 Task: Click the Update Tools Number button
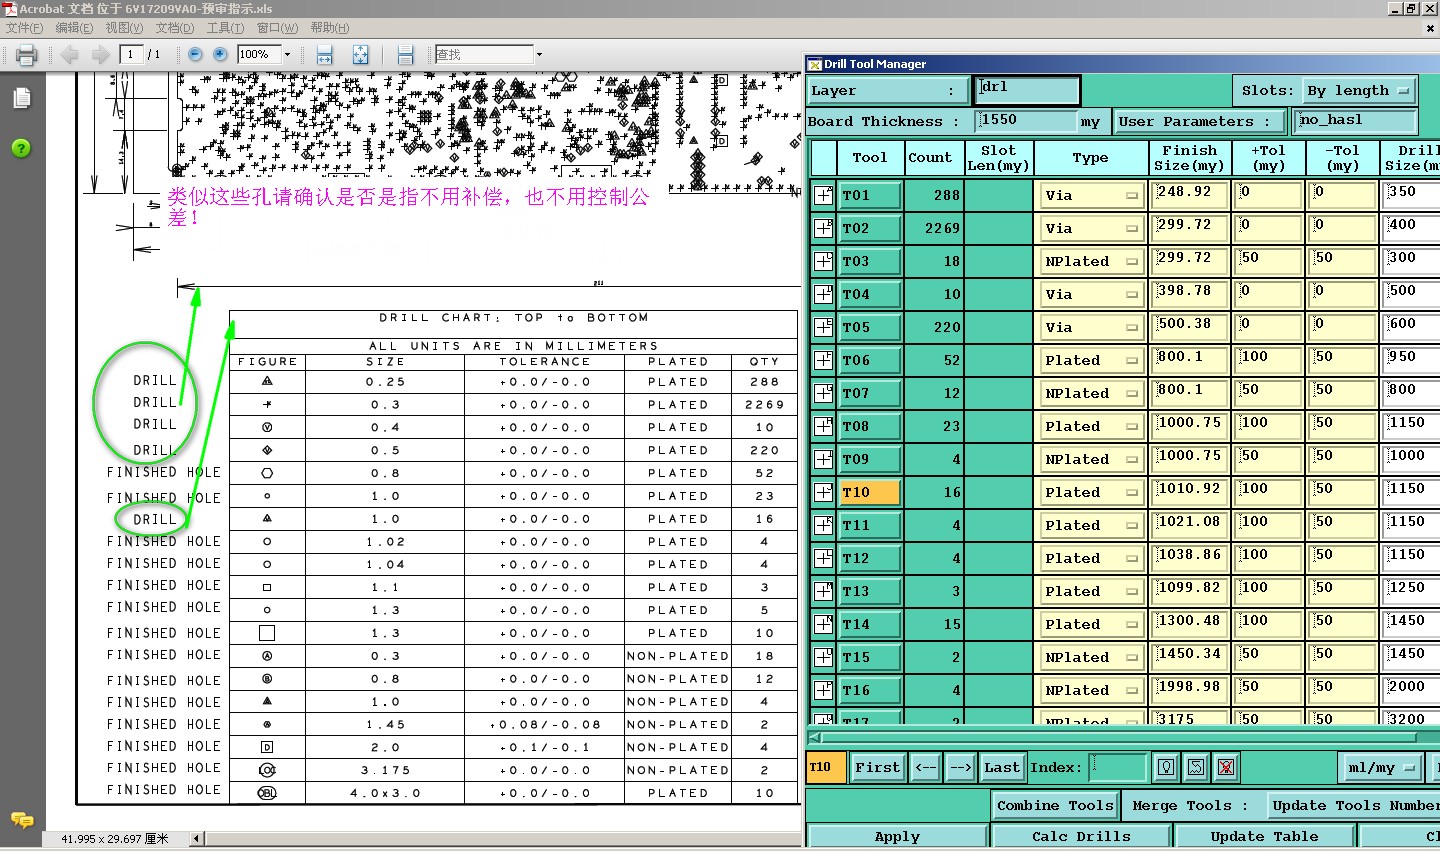click(1353, 806)
